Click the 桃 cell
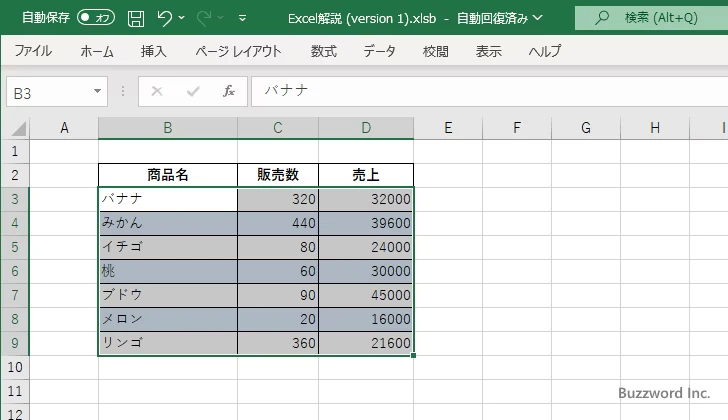The width and height of the screenshot is (728, 420). [168, 271]
